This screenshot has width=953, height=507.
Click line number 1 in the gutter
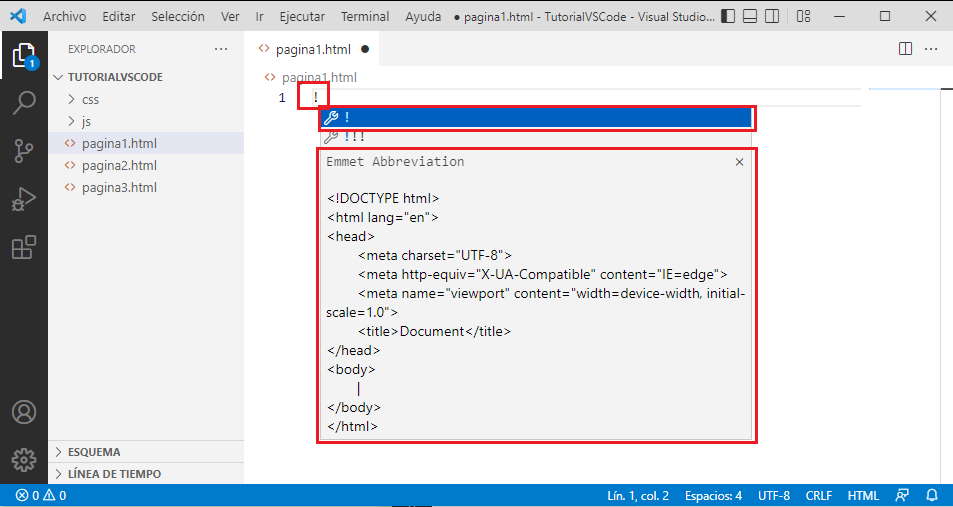pyautogui.click(x=282, y=97)
